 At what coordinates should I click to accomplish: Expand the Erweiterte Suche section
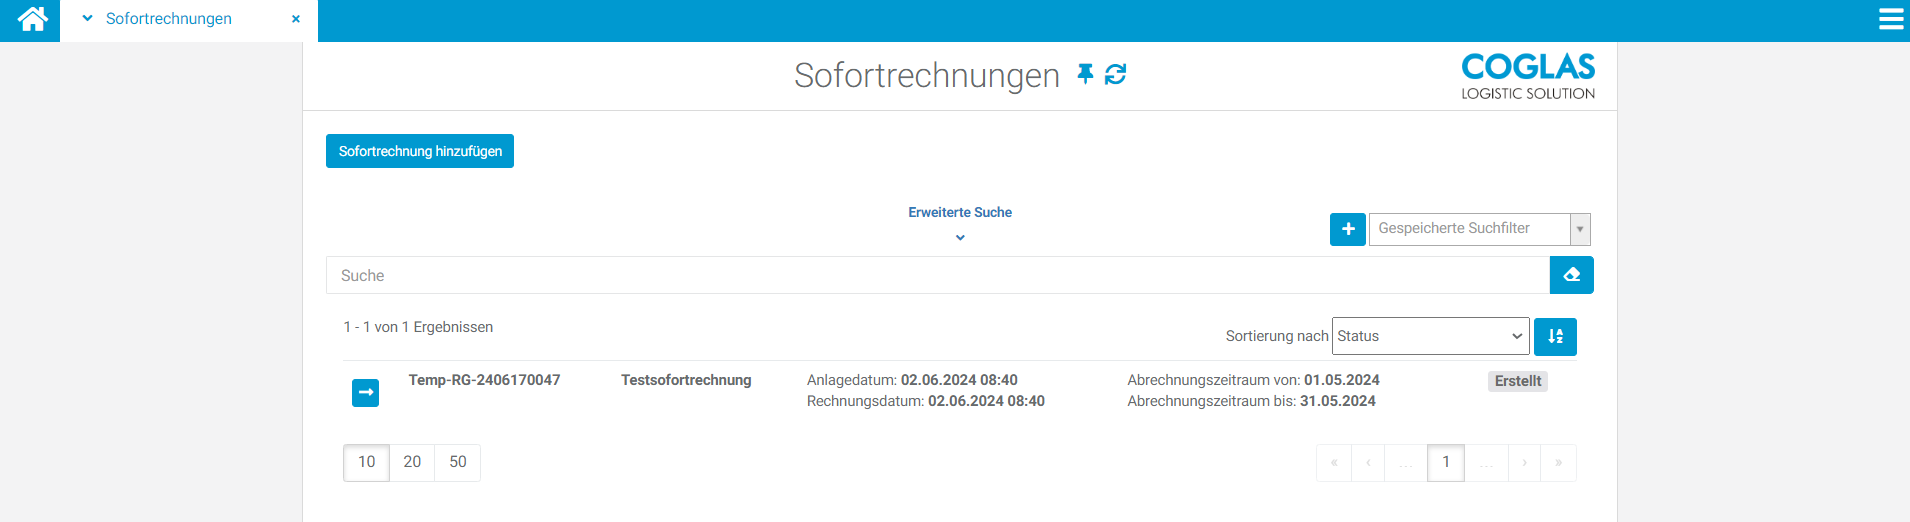pos(959,221)
